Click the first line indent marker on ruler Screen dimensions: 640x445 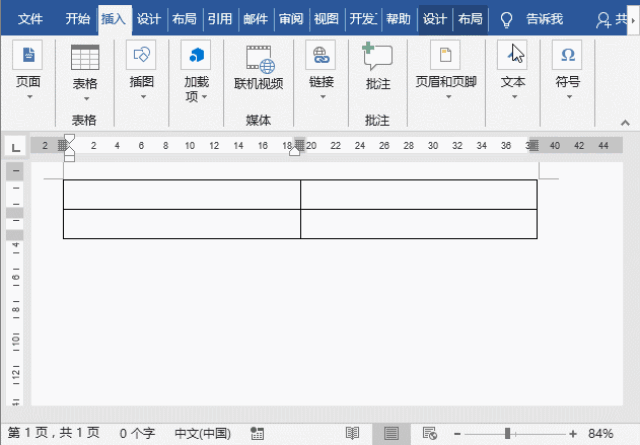tap(69, 138)
